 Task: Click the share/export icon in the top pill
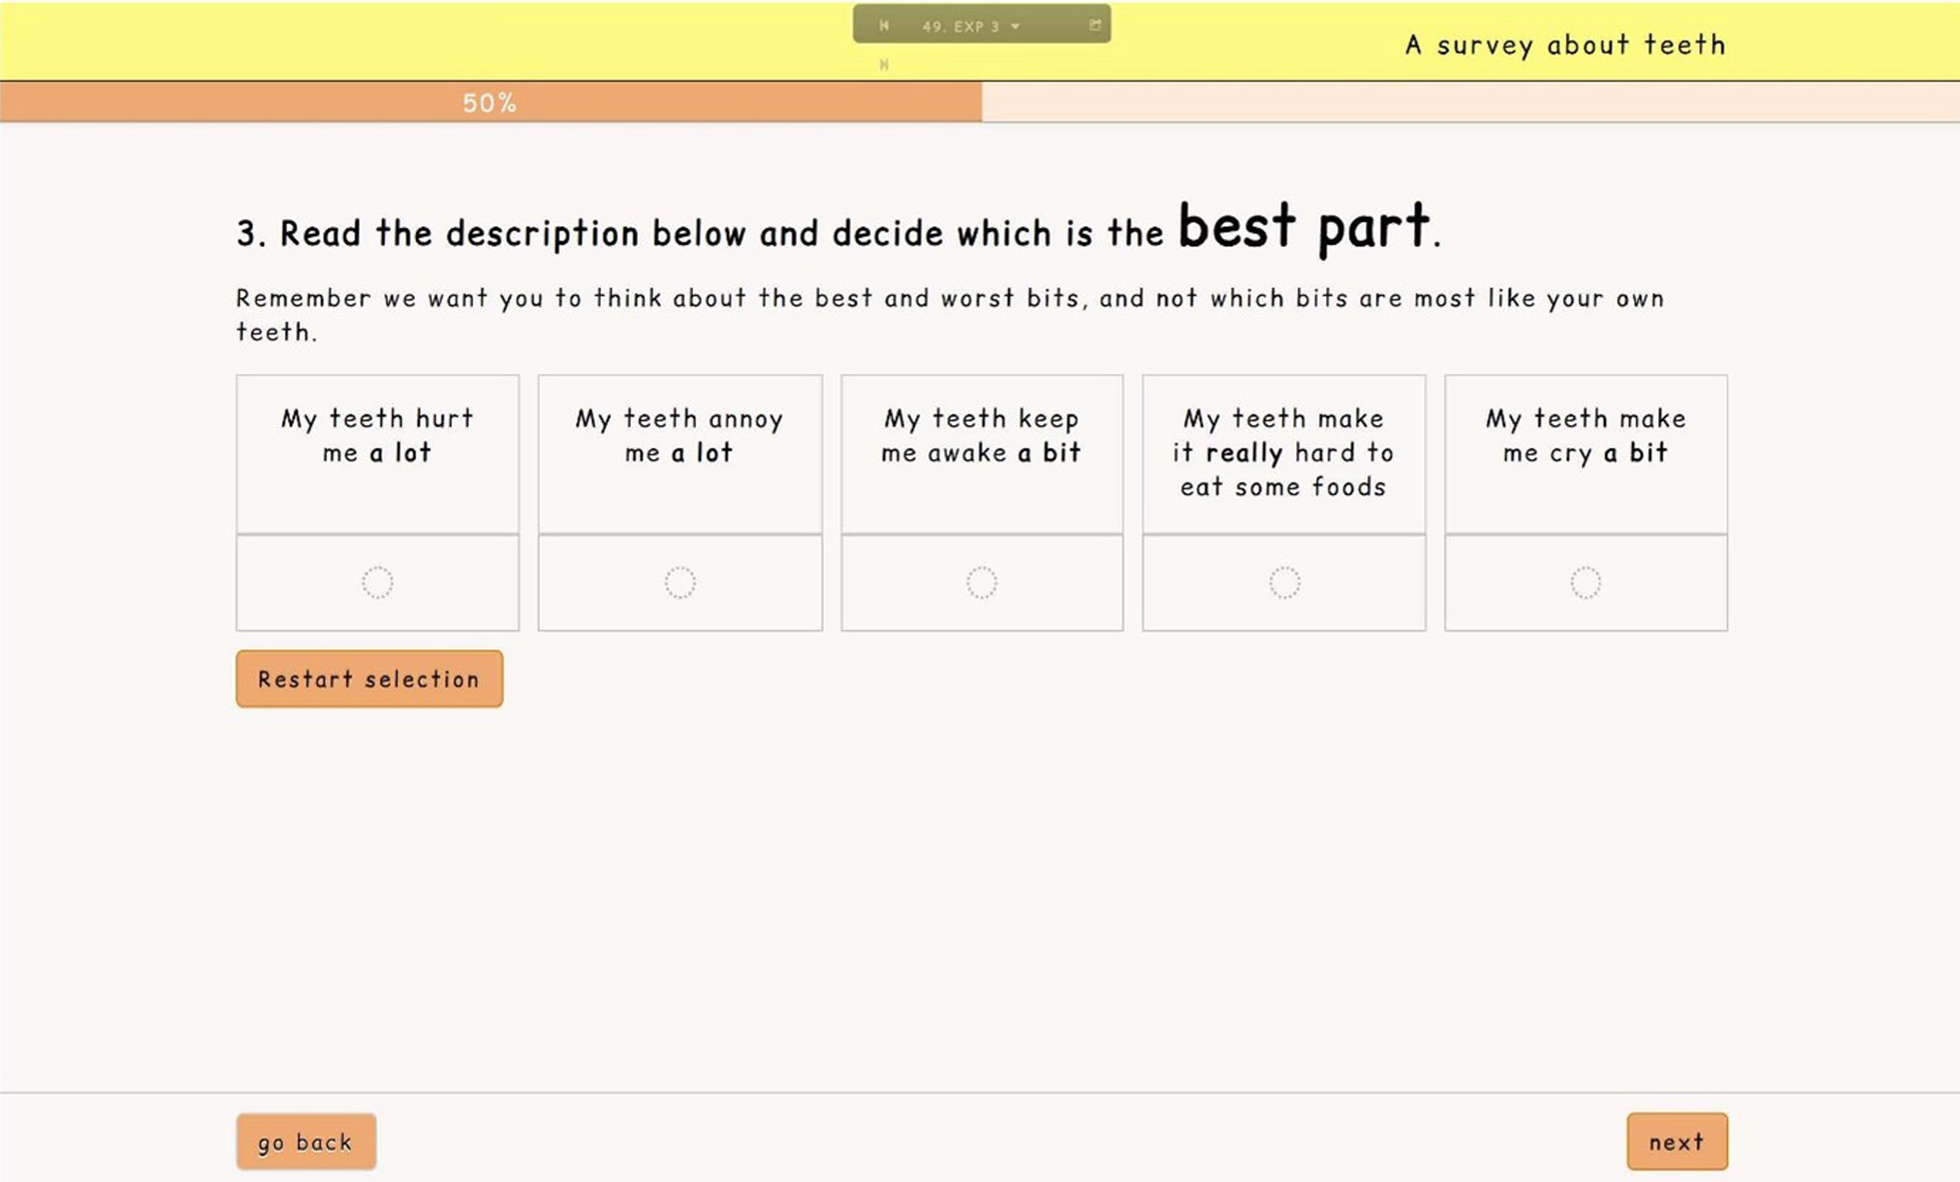(1095, 25)
